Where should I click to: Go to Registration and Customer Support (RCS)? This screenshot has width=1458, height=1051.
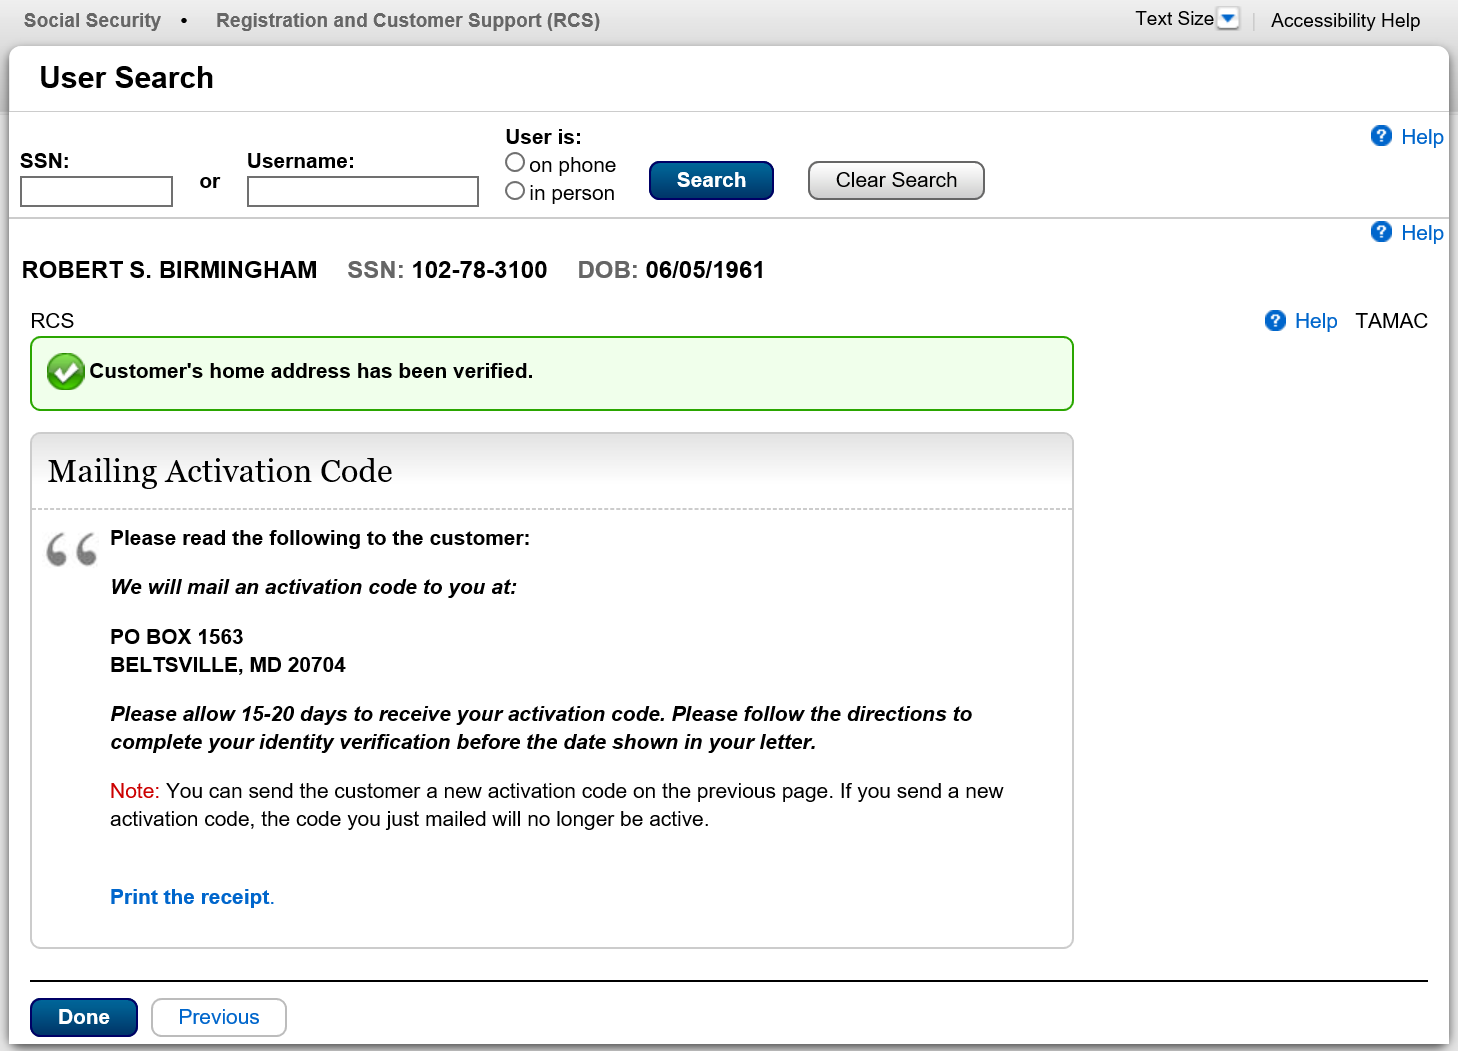tap(408, 20)
